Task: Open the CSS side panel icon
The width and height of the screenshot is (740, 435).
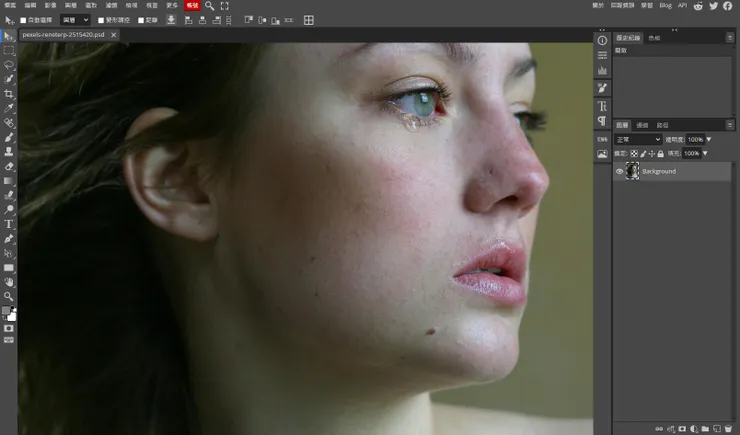Action: click(x=602, y=139)
